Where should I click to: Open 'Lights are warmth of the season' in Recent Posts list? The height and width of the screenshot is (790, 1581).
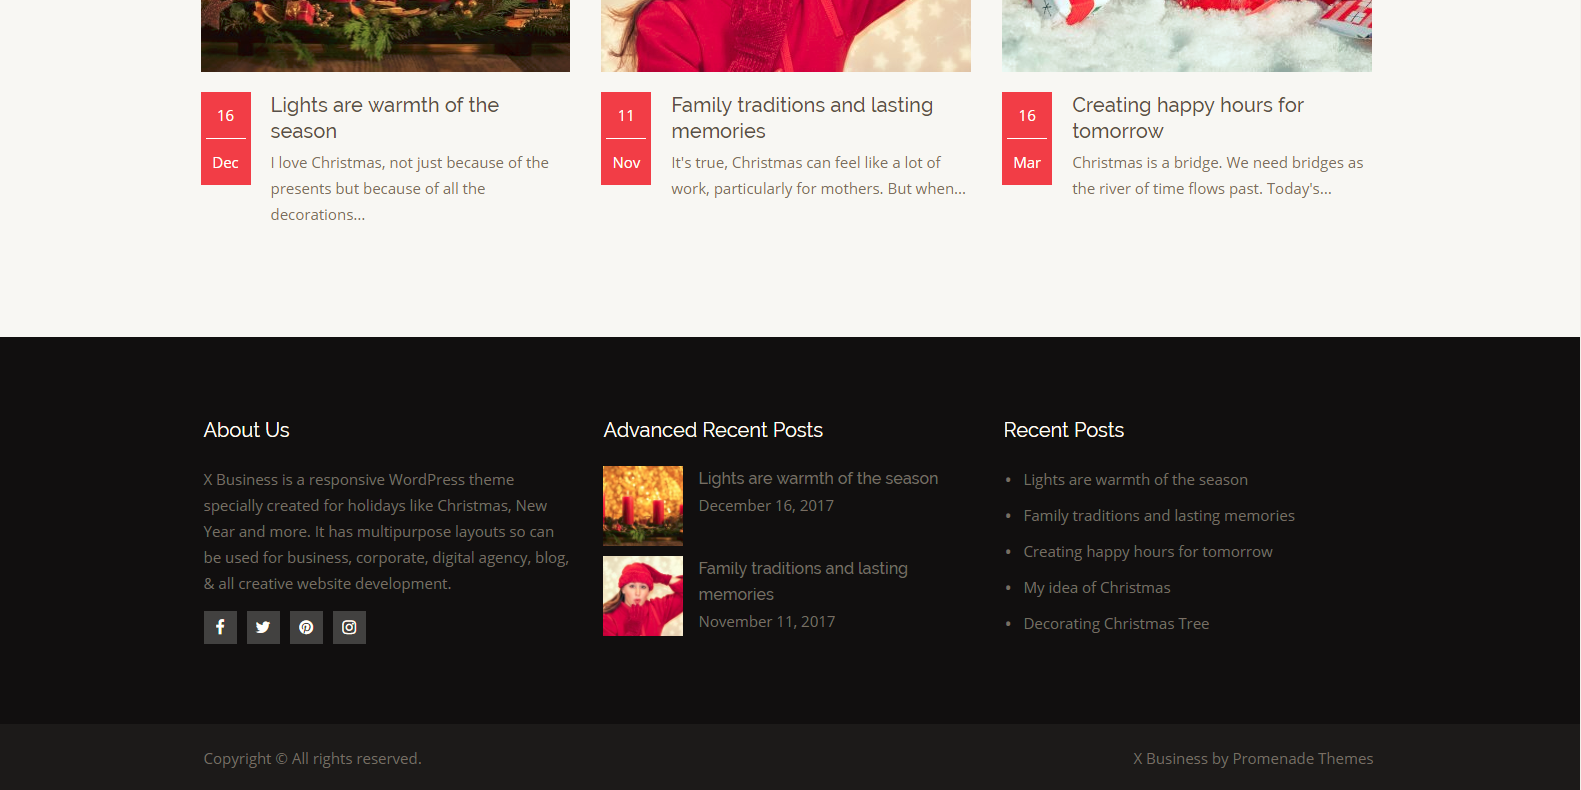pyautogui.click(x=1135, y=480)
